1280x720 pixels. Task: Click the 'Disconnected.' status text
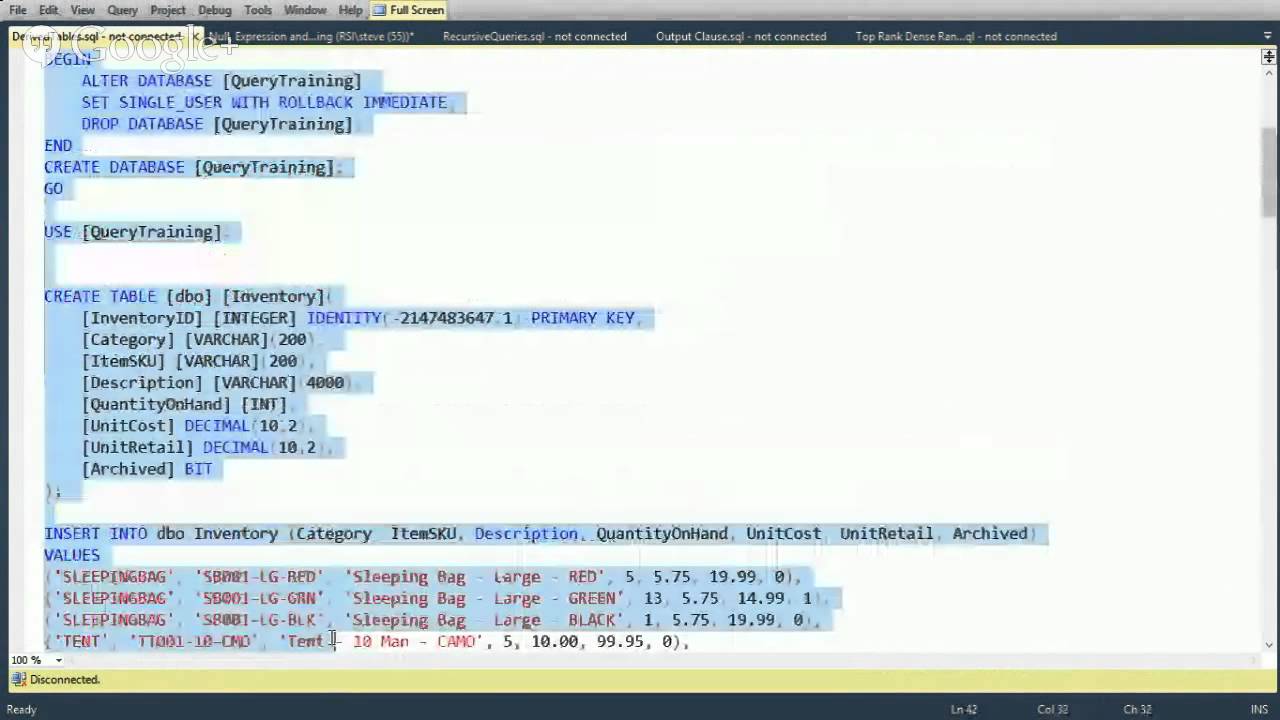(x=65, y=680)
